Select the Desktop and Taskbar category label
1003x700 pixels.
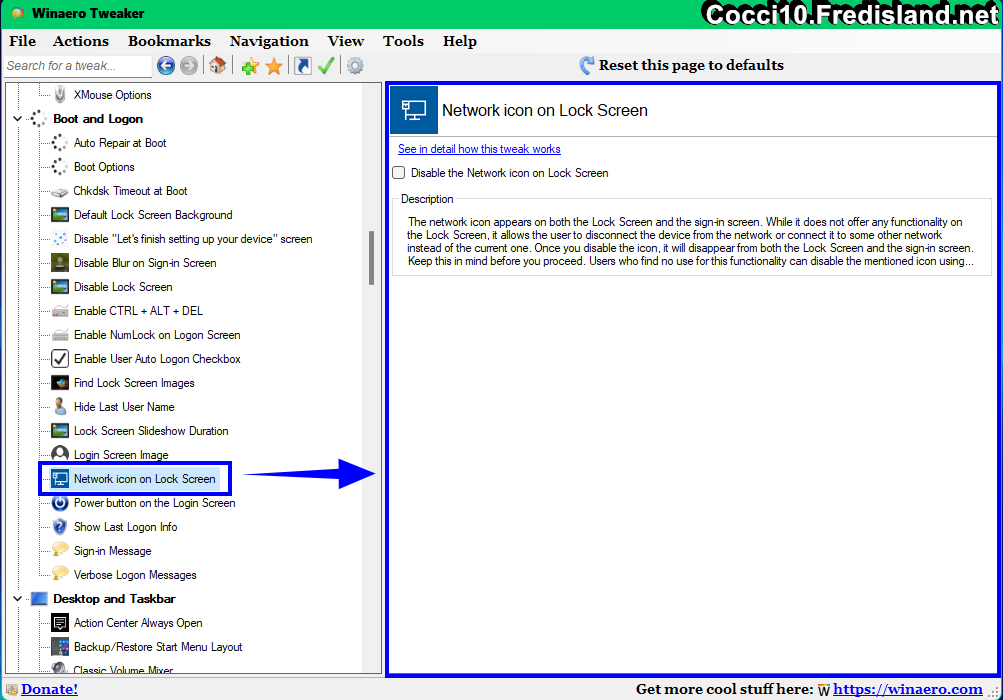[x=114, y=599]
